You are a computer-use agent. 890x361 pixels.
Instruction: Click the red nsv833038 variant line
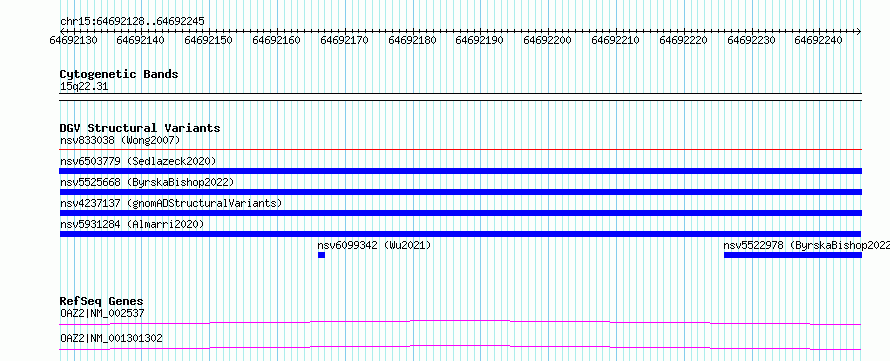click(x=460, y=150)
